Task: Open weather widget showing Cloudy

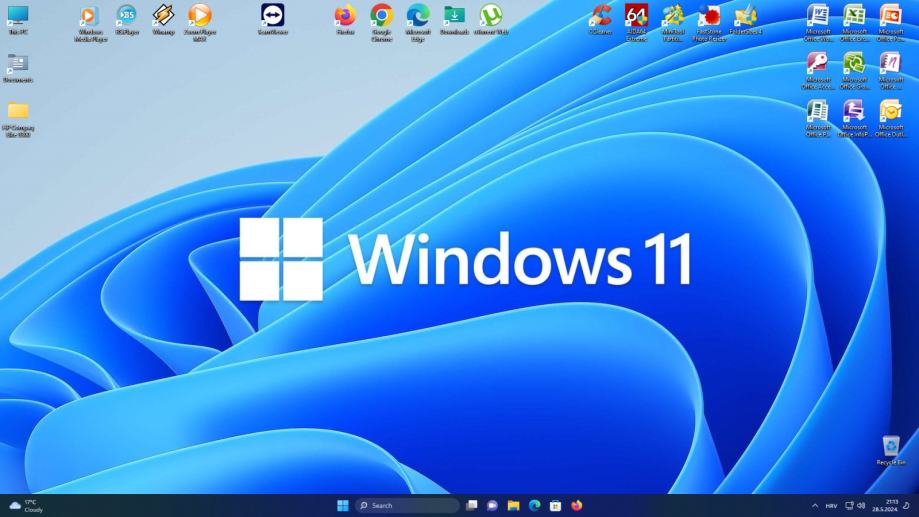Action: pyautogui.click(x=26, y=506)
